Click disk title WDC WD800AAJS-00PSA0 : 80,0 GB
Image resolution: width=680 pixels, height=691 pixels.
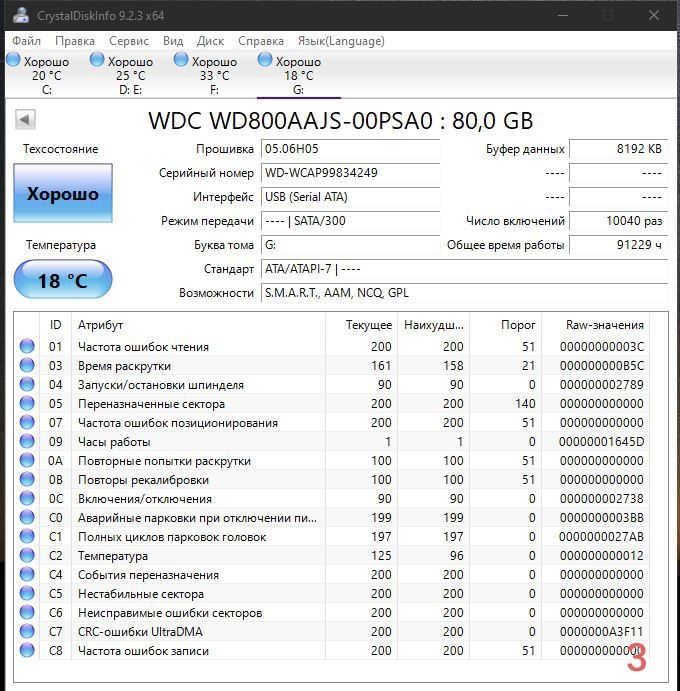point(341,120)
